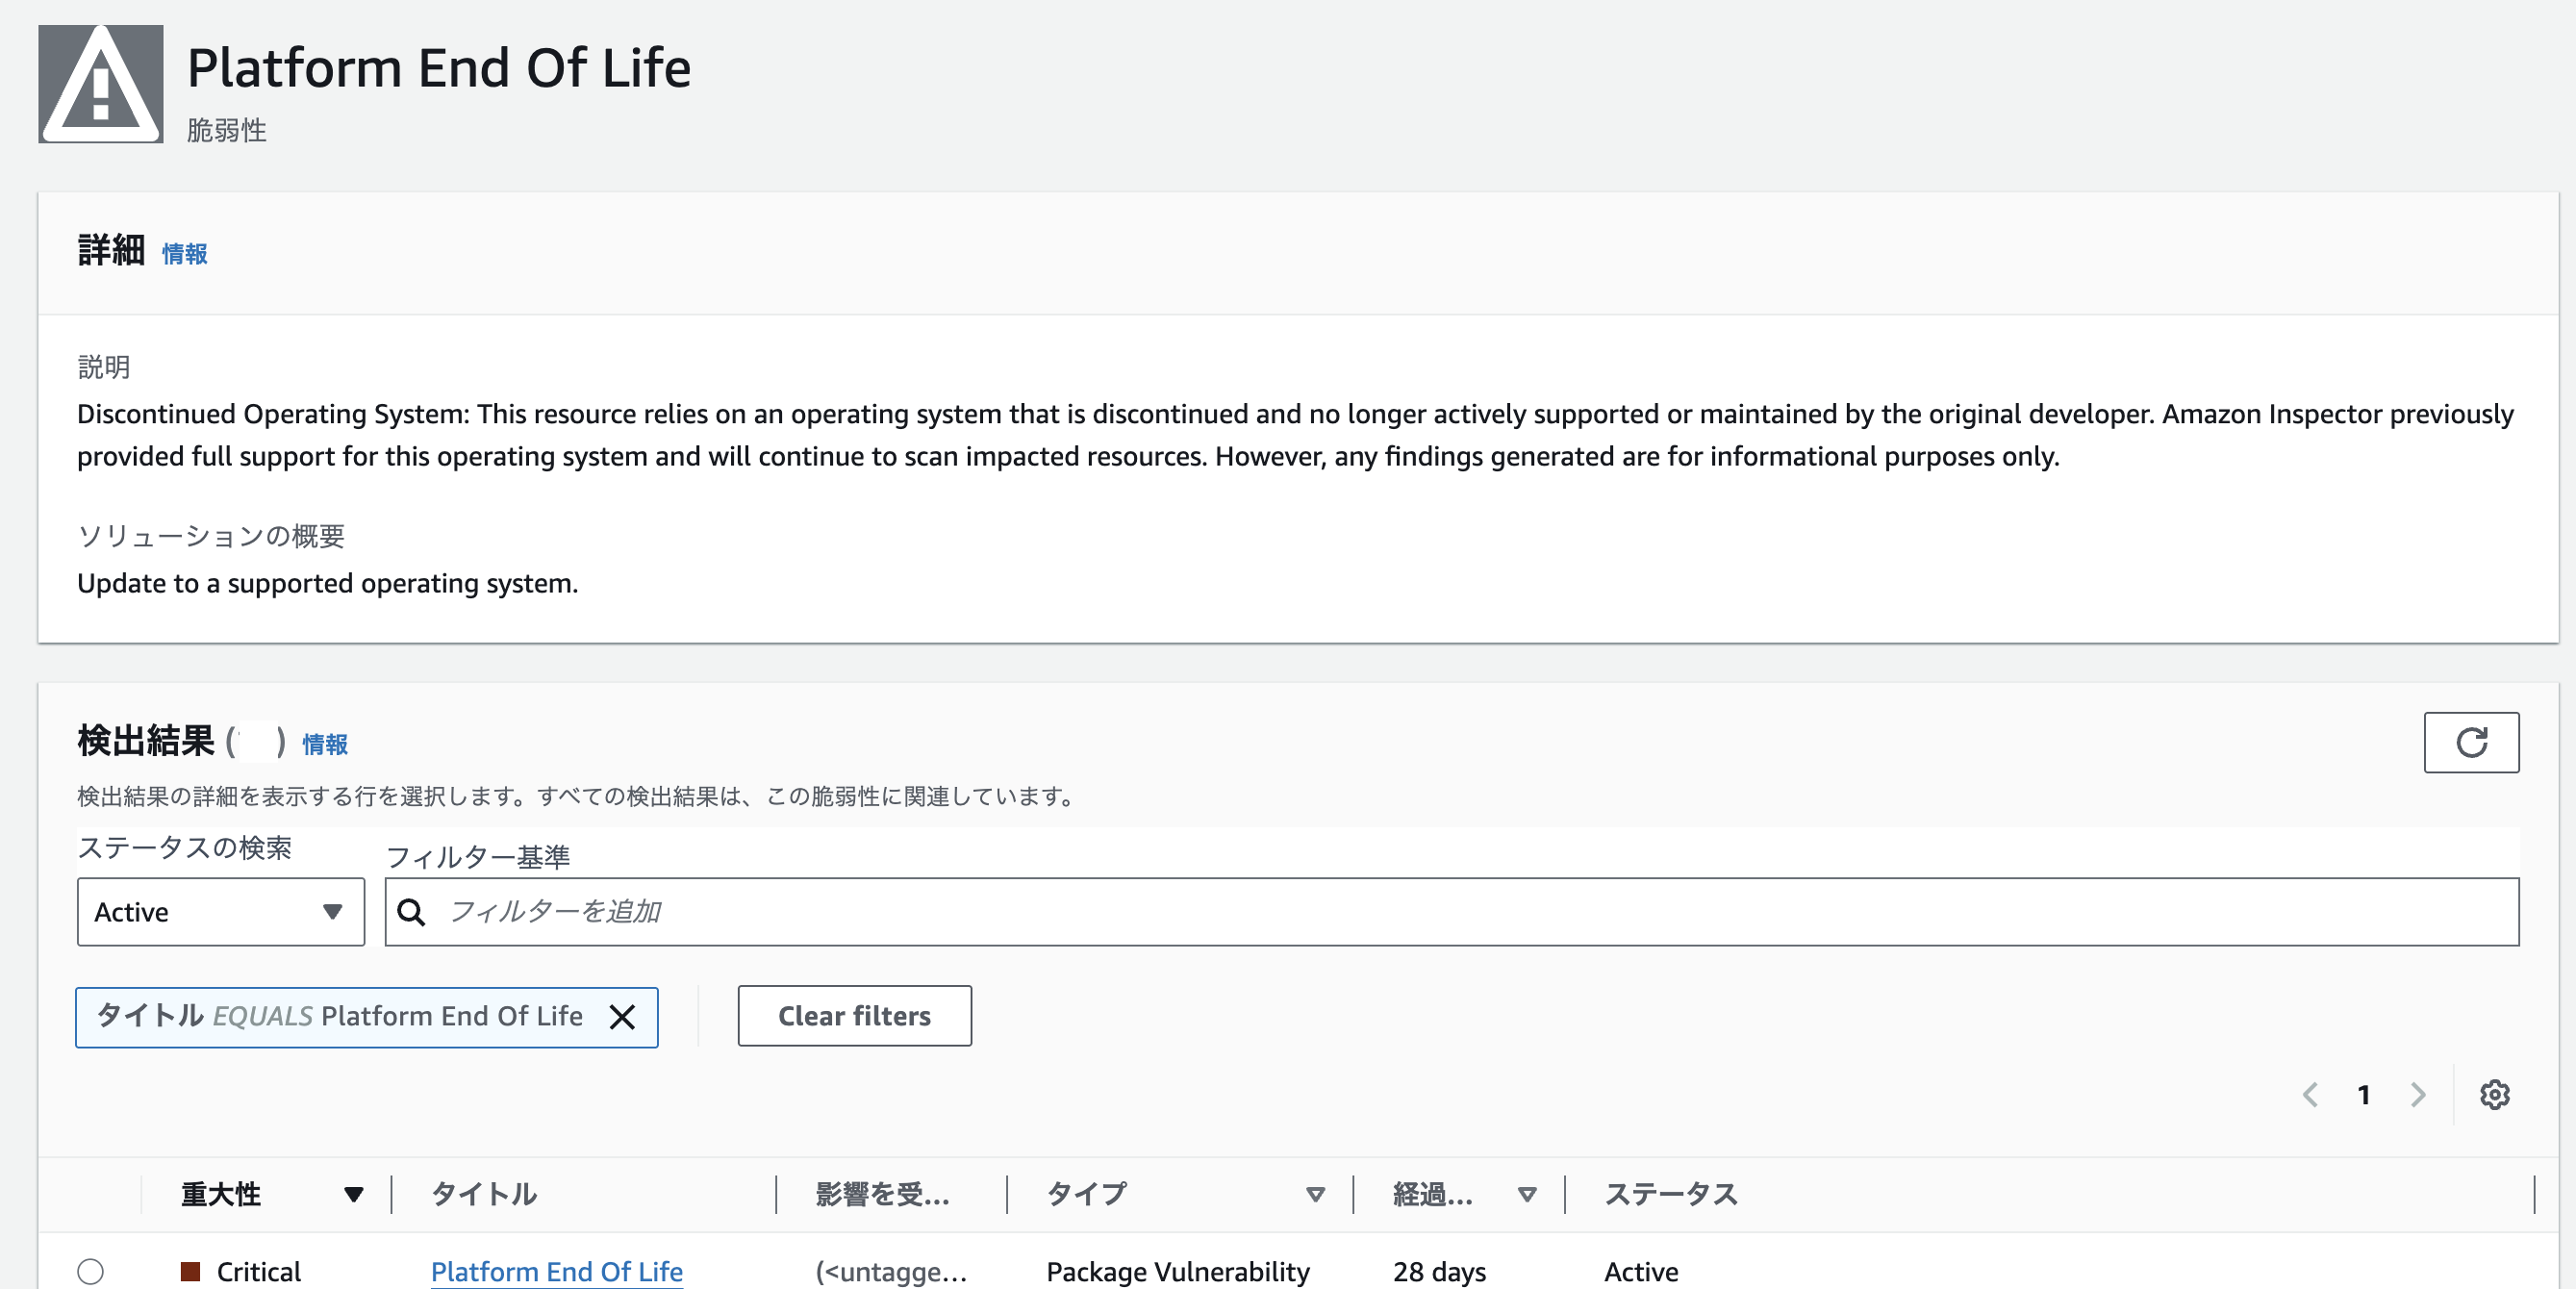Viewport: 2576px width, 1289px height.
Task: Open the タイプ column filter dropdown
Action: [x=1315, y=1193]
